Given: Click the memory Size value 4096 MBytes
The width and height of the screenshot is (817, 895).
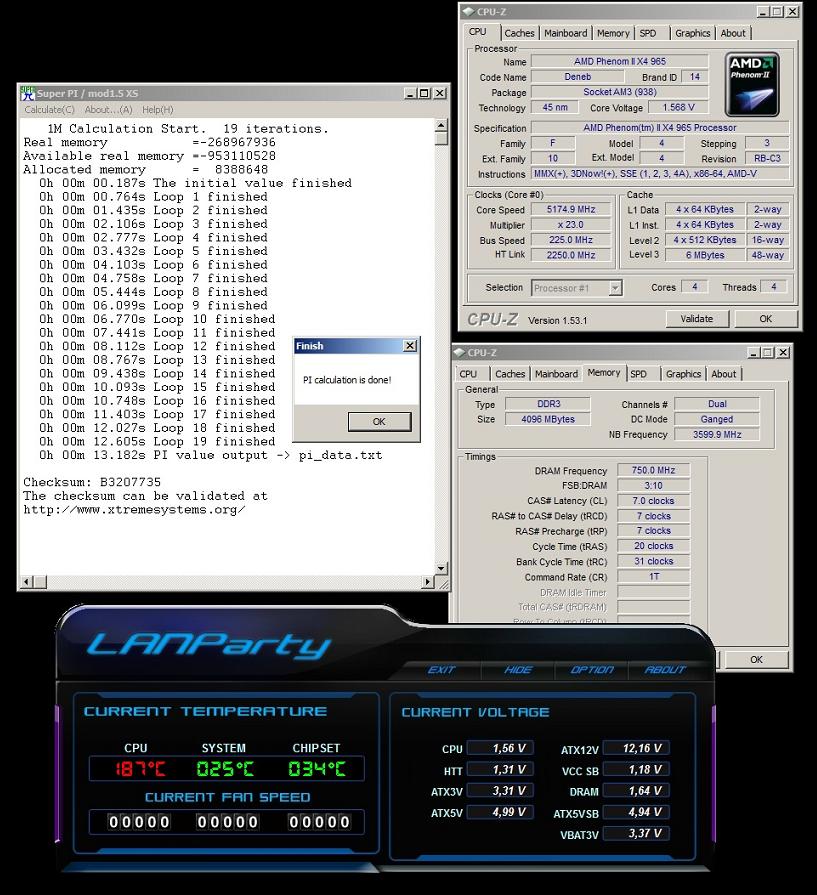Looking at the screenshot, I should pos(548,419).
